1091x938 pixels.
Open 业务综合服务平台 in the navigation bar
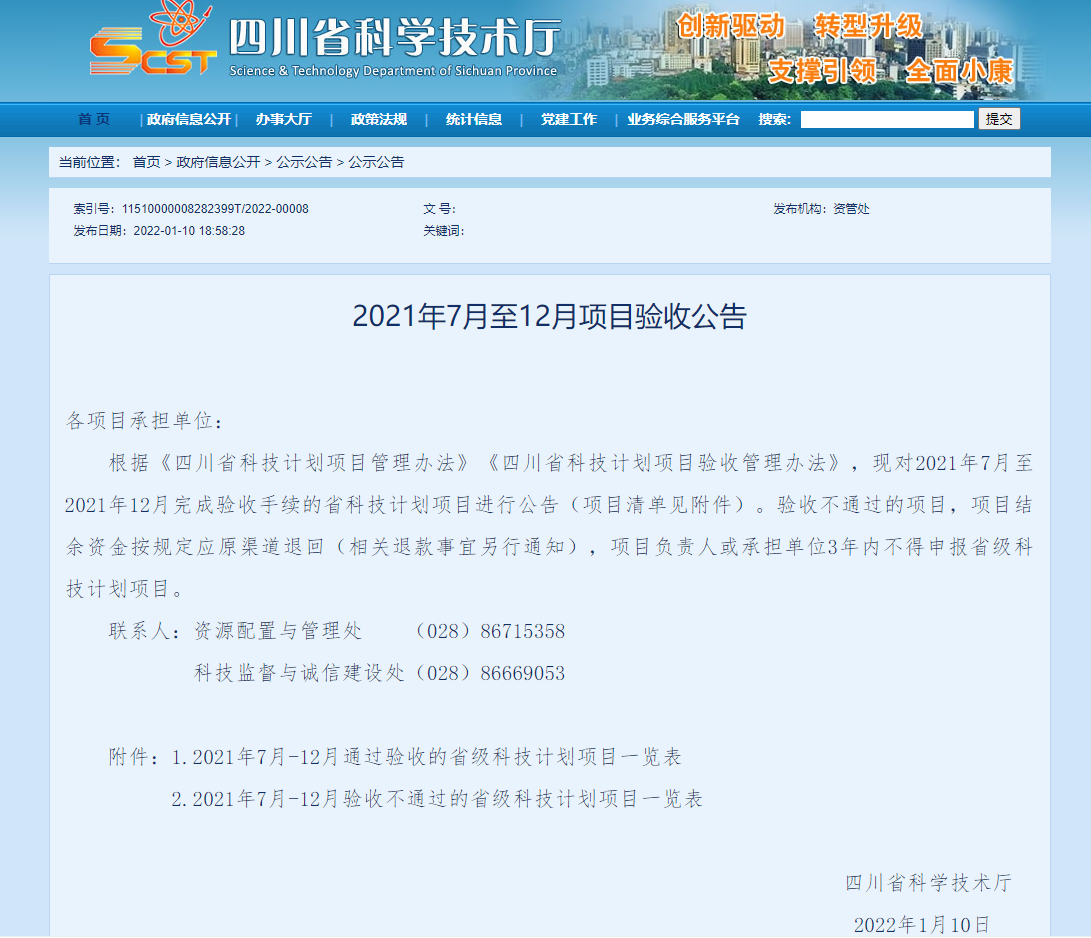[x=684, y=119]
